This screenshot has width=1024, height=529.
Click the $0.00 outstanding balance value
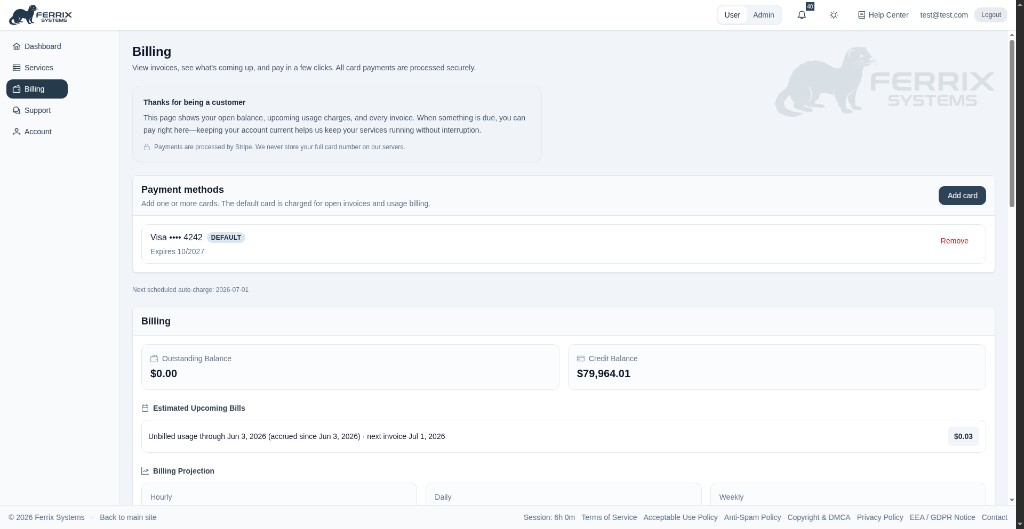point(163,374)
